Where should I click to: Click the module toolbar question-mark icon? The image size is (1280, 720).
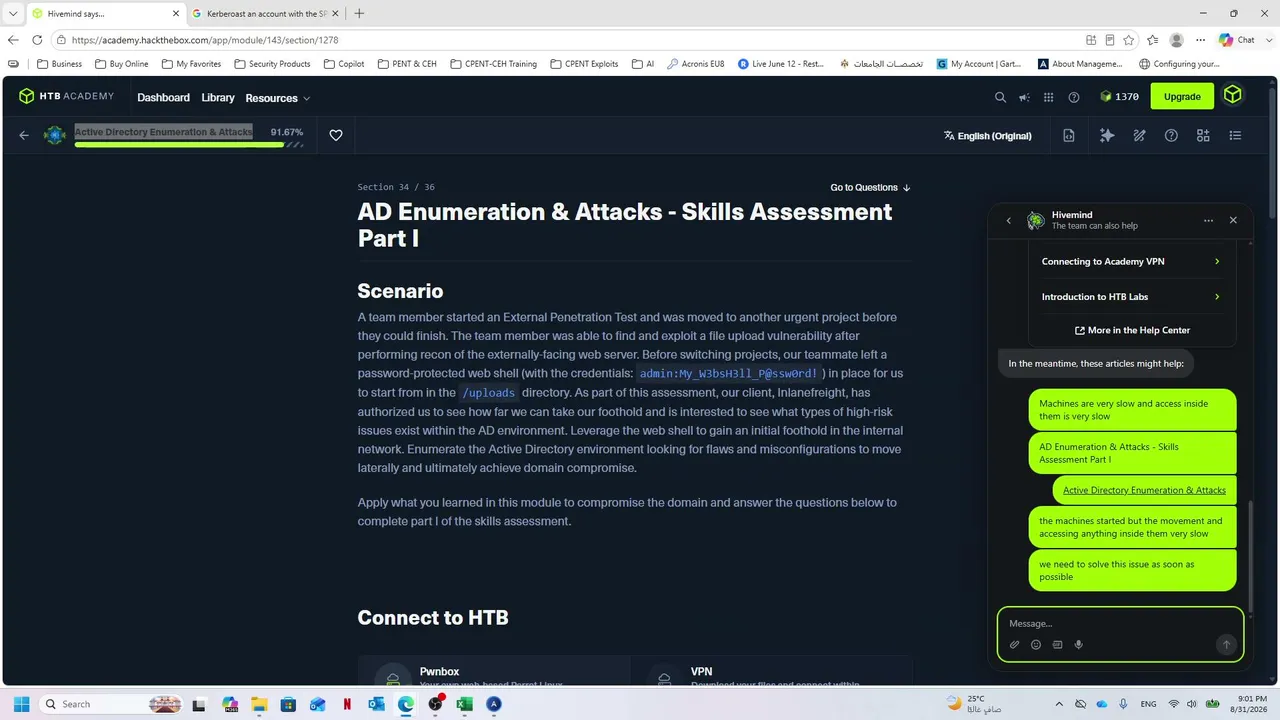1171,135
